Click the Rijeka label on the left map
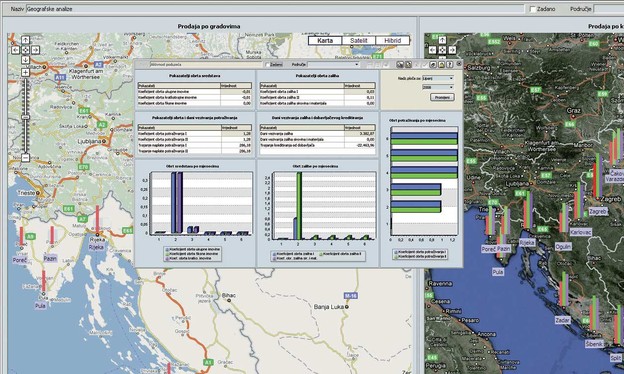 tap(96, 247)
